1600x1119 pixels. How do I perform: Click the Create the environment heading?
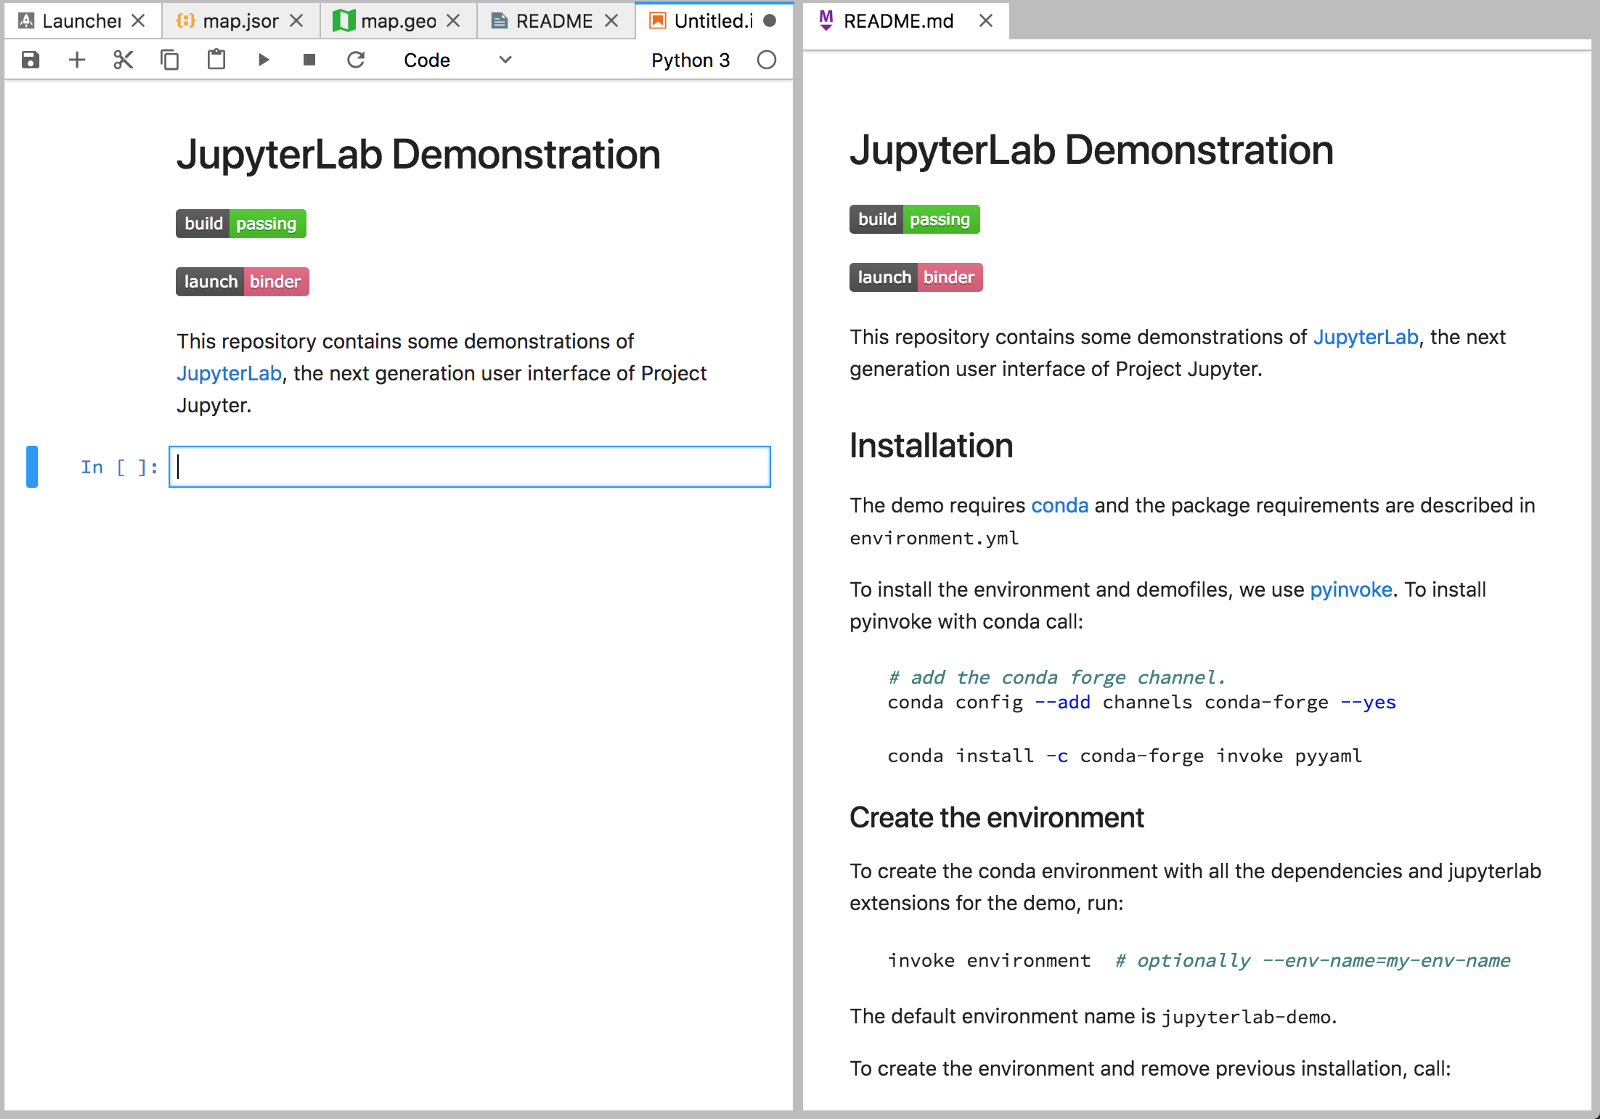coord(996,818)
